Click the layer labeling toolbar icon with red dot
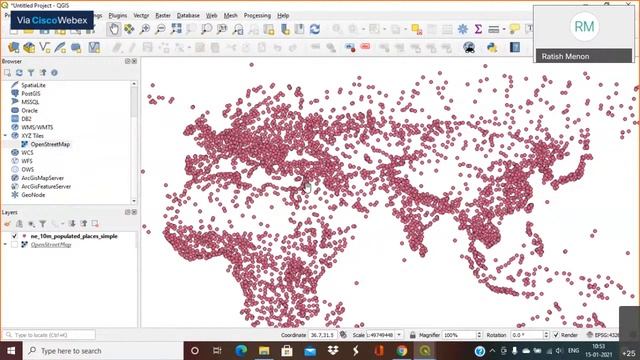This screenshot has width=640, height=360. [x=350, y=47]
